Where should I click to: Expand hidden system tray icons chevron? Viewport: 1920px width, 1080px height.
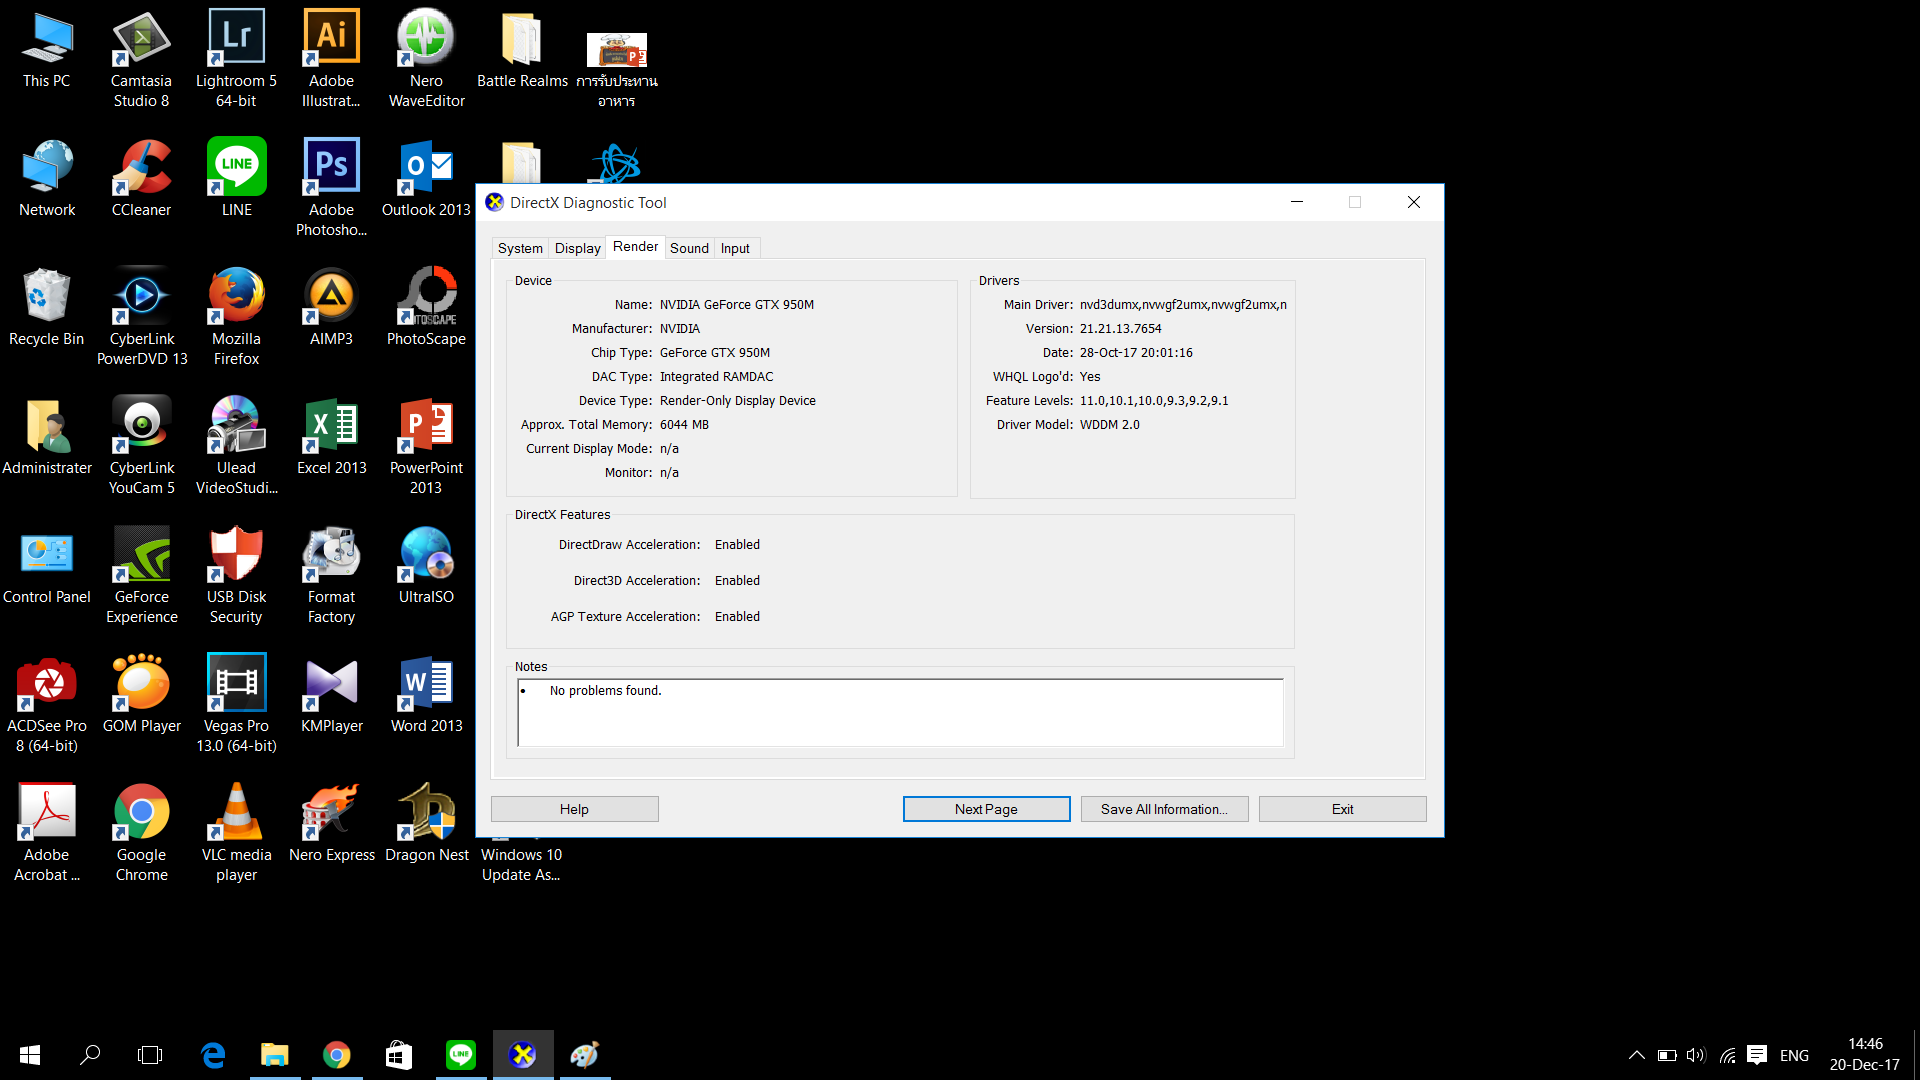[x=1636, y=1055]
